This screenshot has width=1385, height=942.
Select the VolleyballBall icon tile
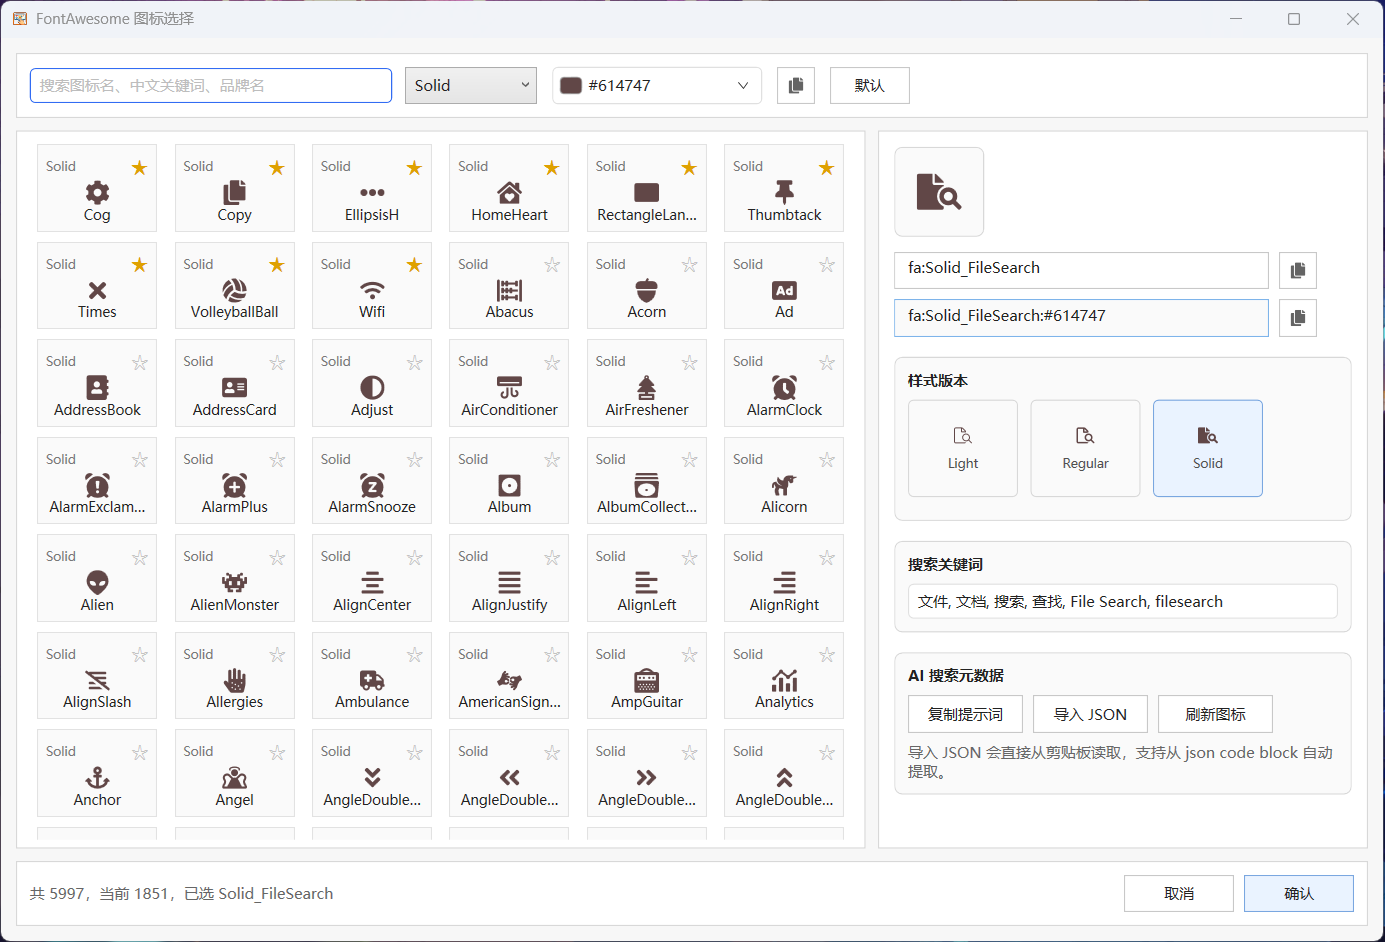pyautogui.click(x=235, y=286)
